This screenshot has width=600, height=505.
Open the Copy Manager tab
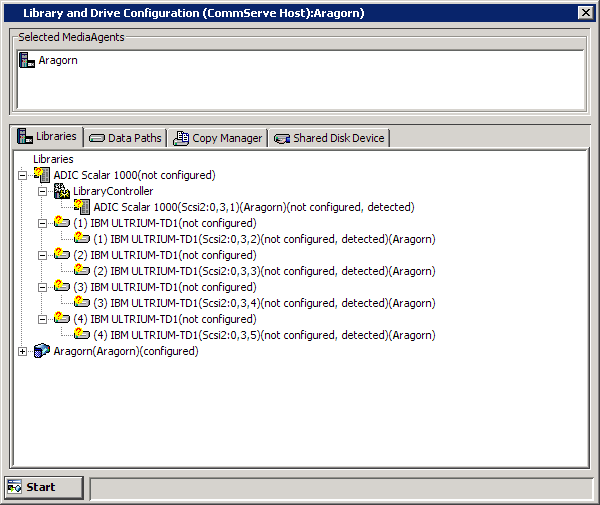coord(217,138)
